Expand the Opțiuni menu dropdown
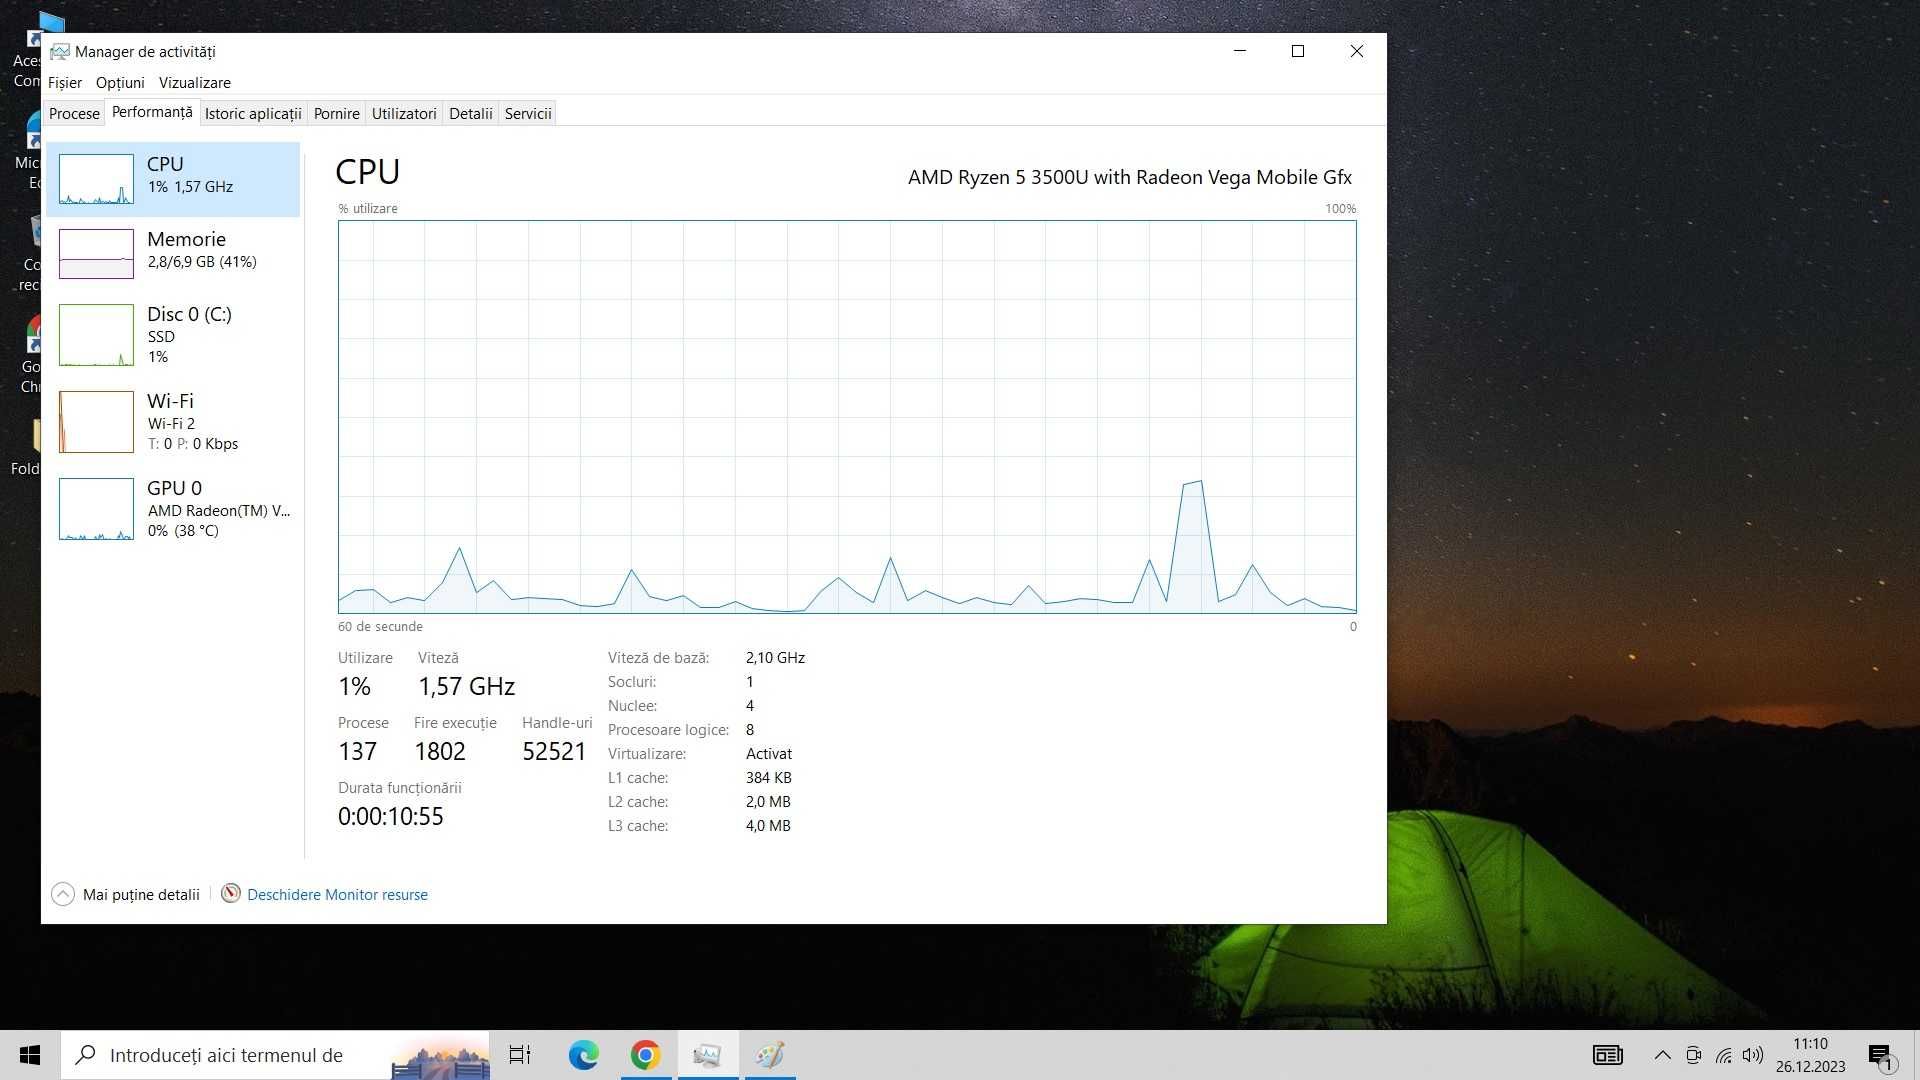The height and width of the screenshot is (1080, 1920). pyautogui.click(x=120, y=82)
